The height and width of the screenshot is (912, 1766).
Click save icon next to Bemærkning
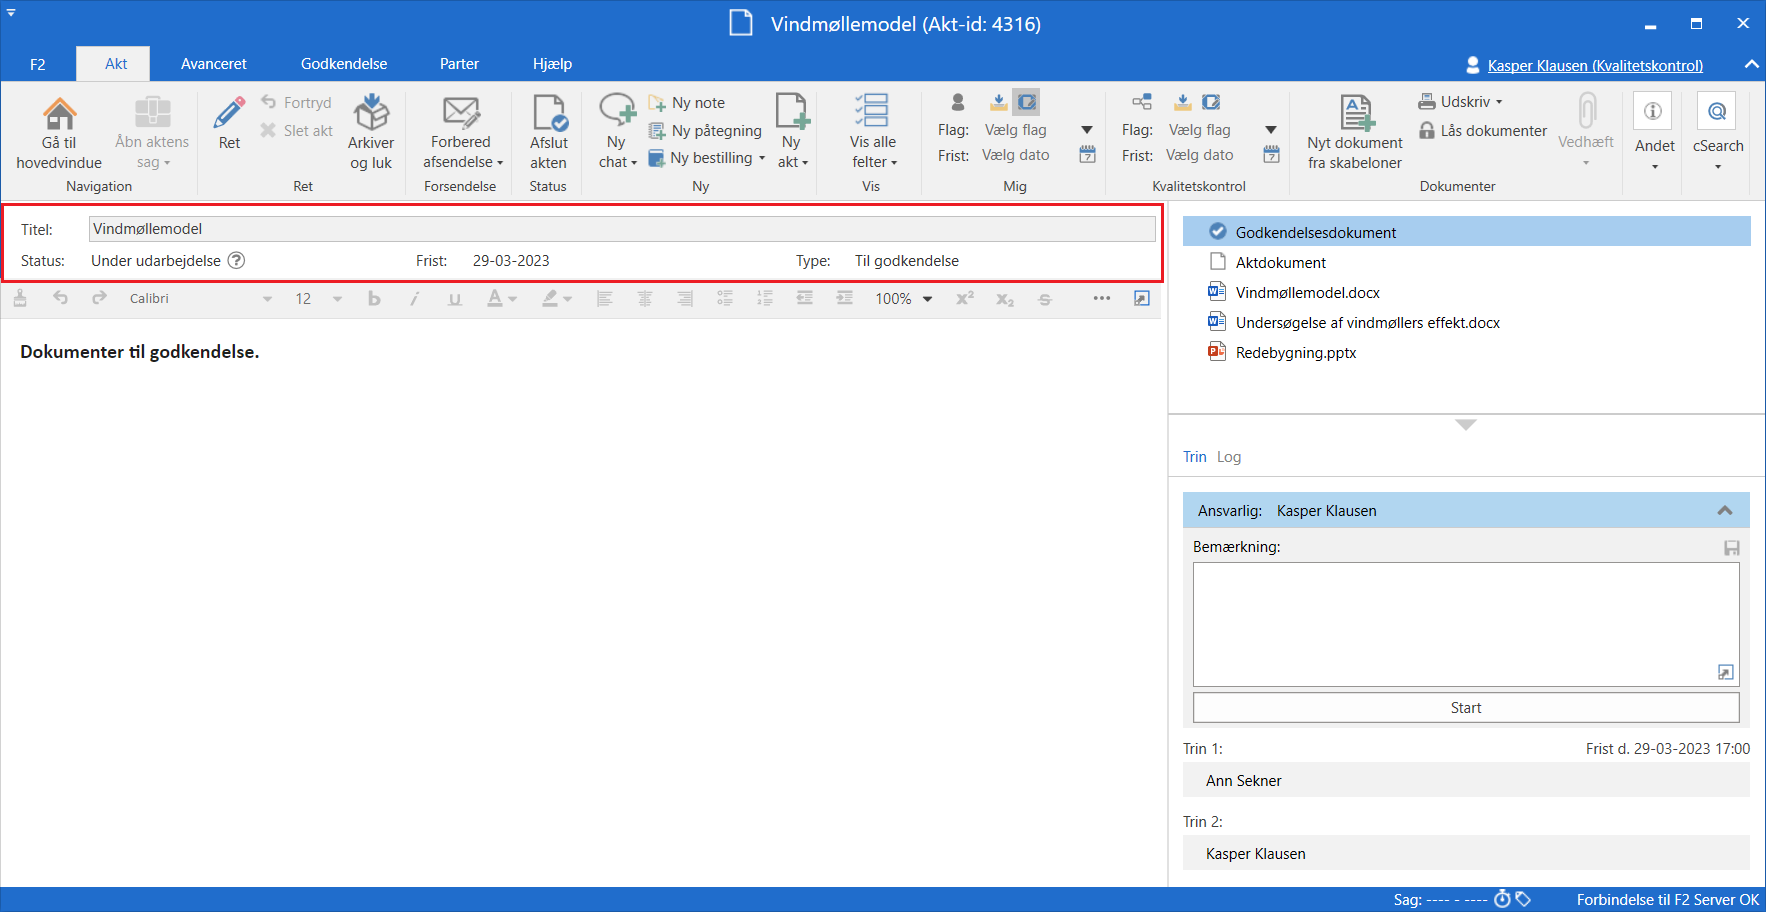click(x=1732, y=548)
